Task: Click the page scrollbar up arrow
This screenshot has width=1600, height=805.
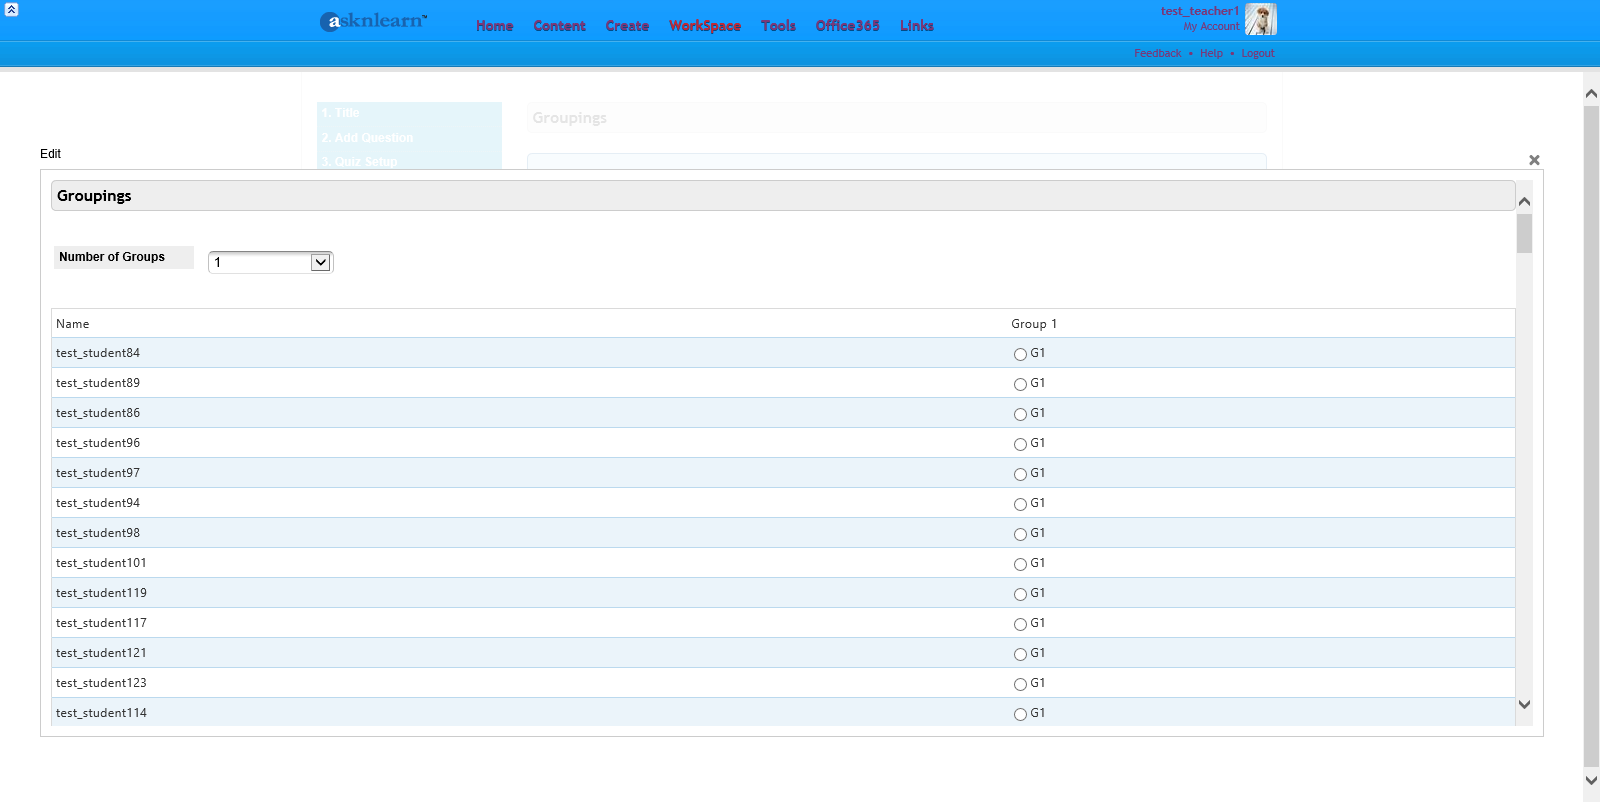Action: (1591, 94)
